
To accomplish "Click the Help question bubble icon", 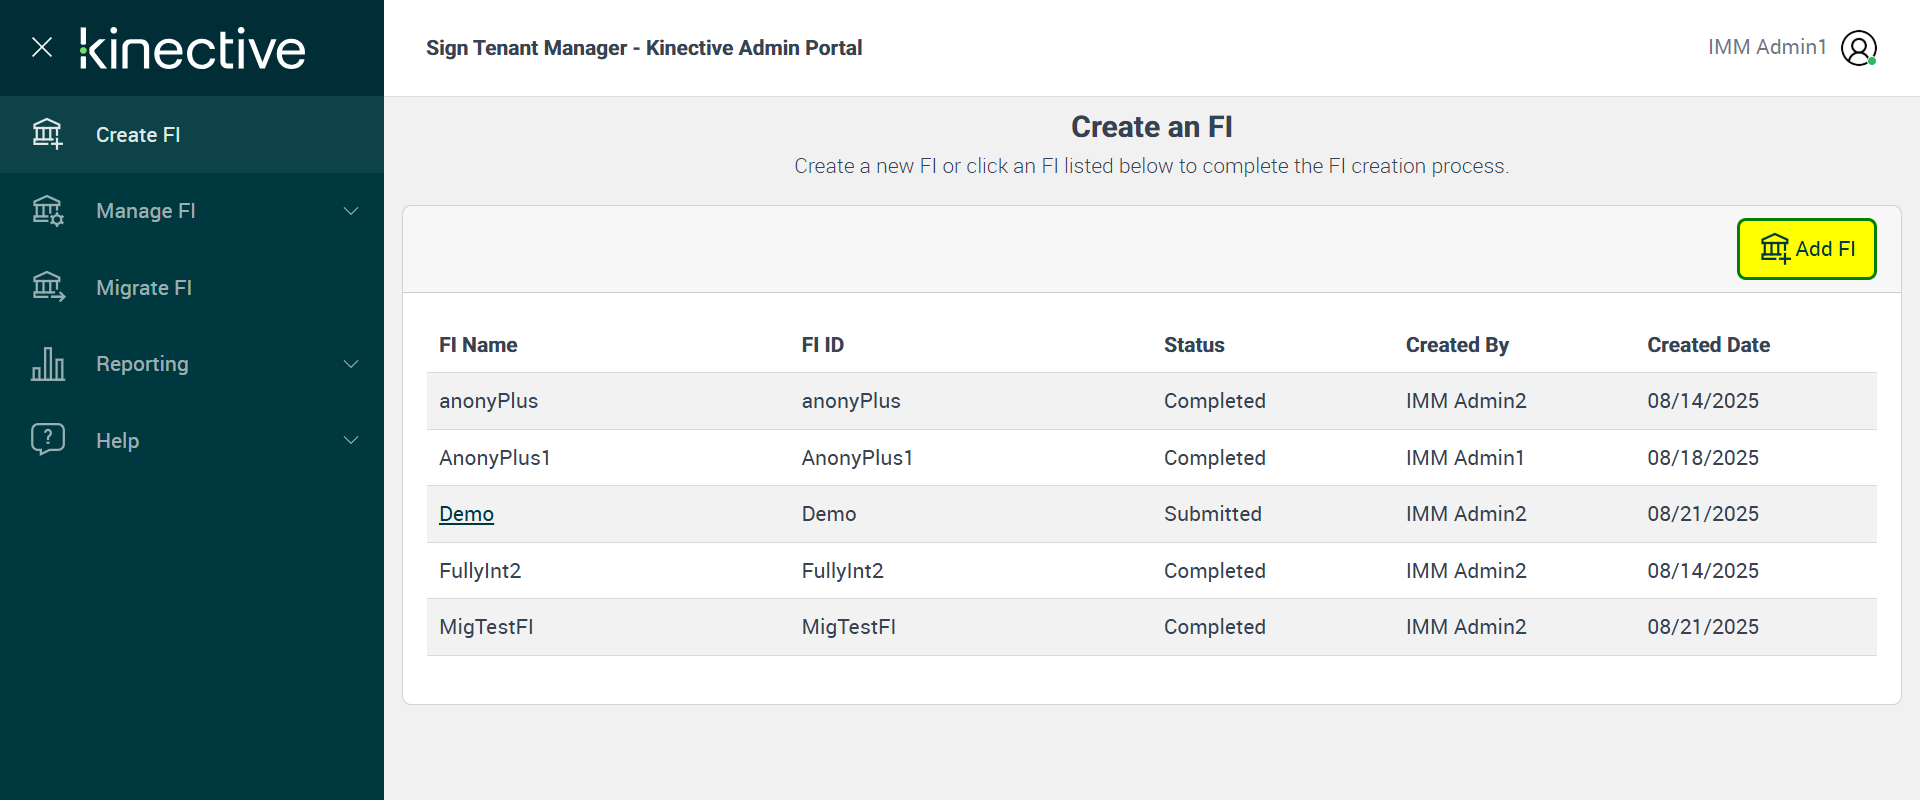I will point(47,439).
